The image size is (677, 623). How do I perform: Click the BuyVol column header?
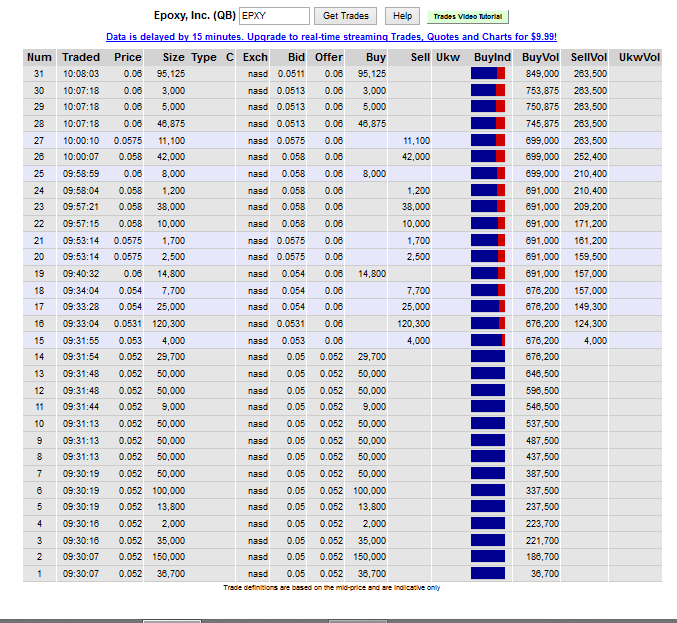coord(540,57)
